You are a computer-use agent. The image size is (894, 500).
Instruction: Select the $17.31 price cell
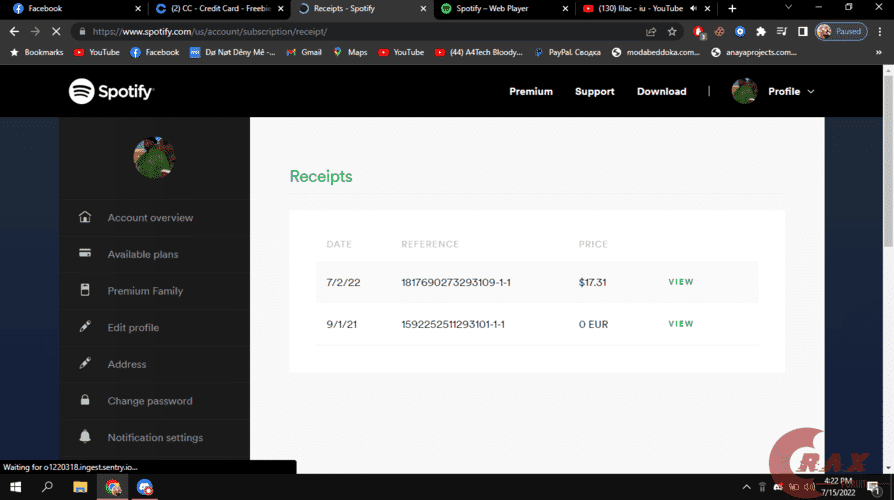(592, 282)
